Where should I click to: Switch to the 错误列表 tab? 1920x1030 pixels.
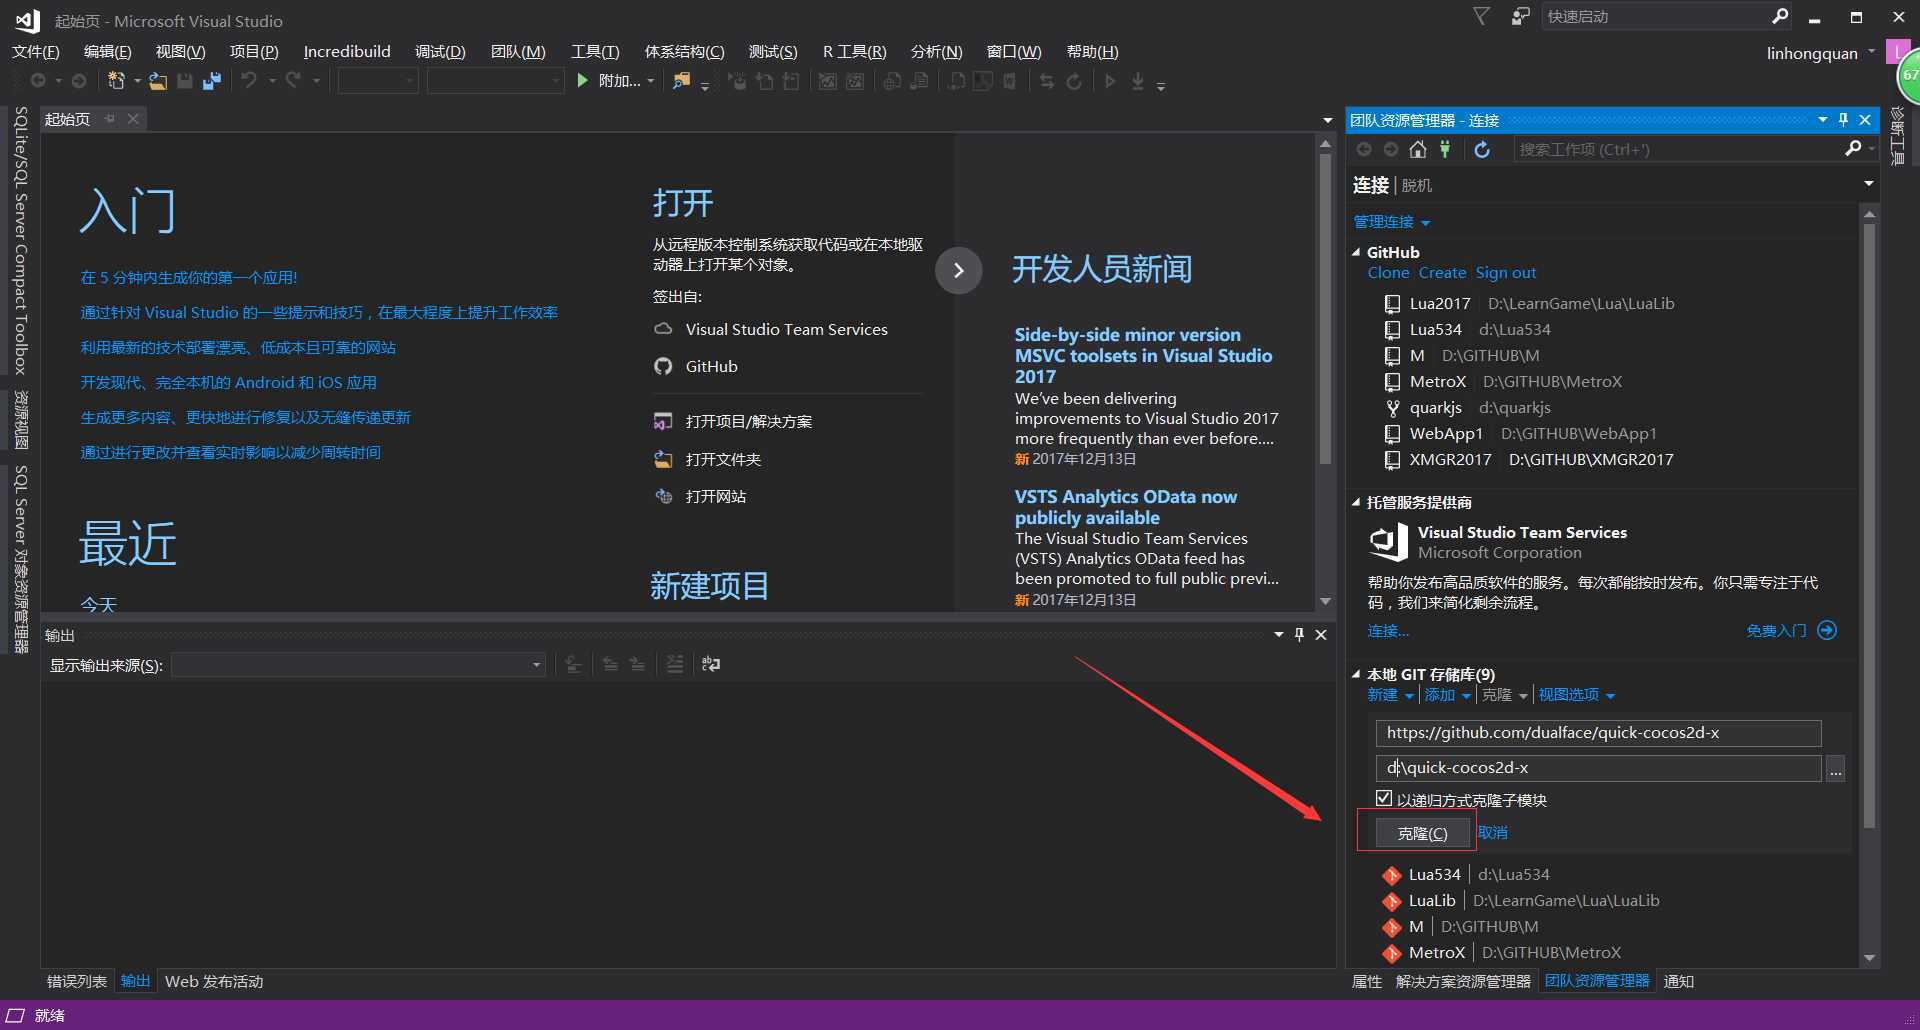coord(77,982)
